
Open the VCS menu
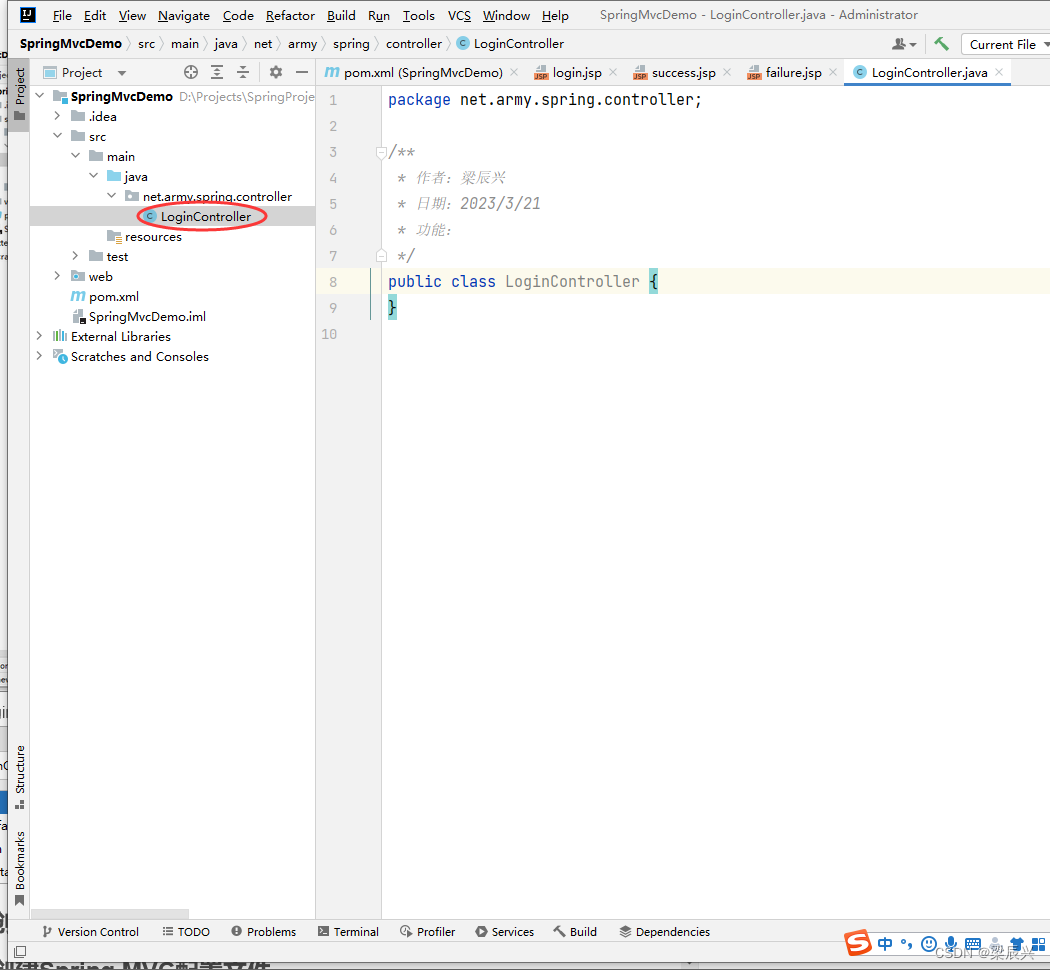[459, 15]
